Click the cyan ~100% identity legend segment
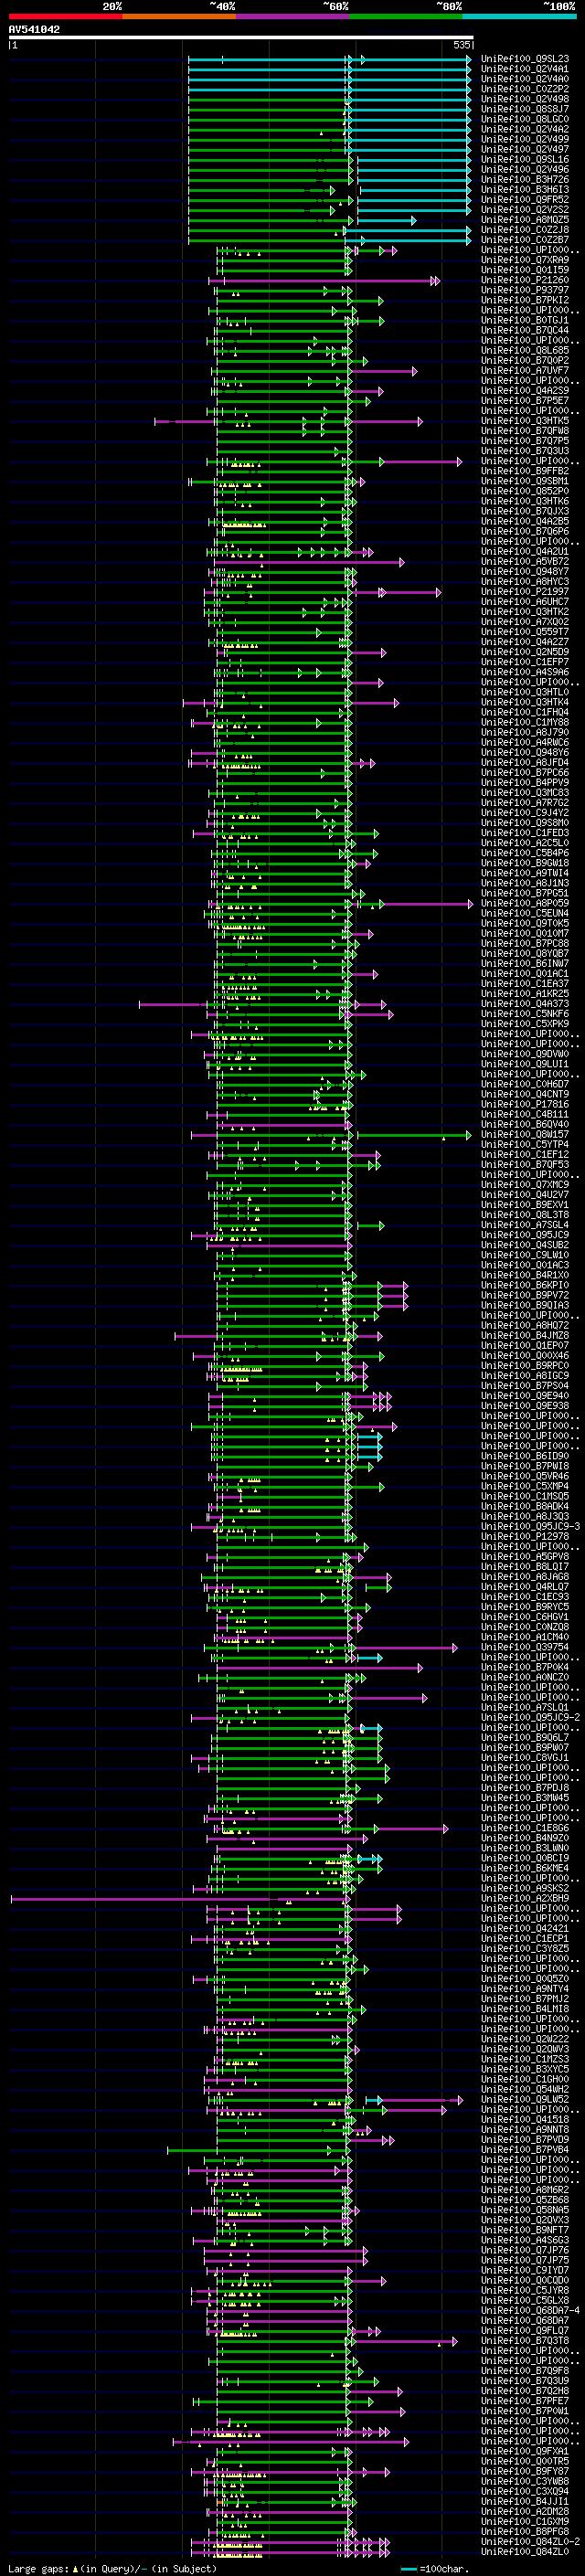 (x=519, y=16)
